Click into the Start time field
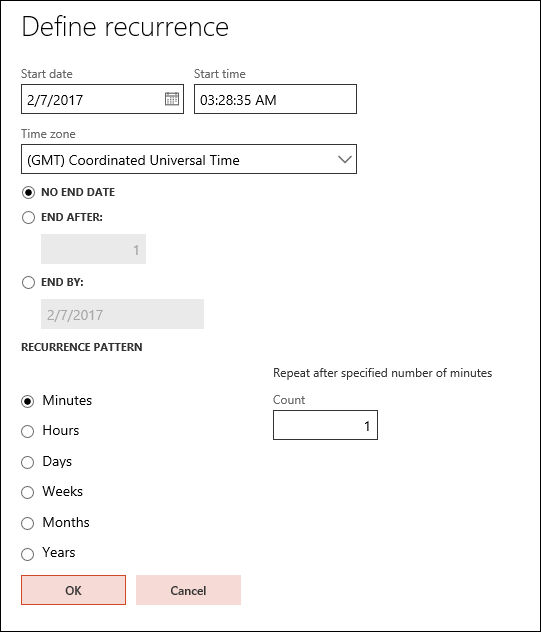 pyautogui.click(x=275, y=99)
